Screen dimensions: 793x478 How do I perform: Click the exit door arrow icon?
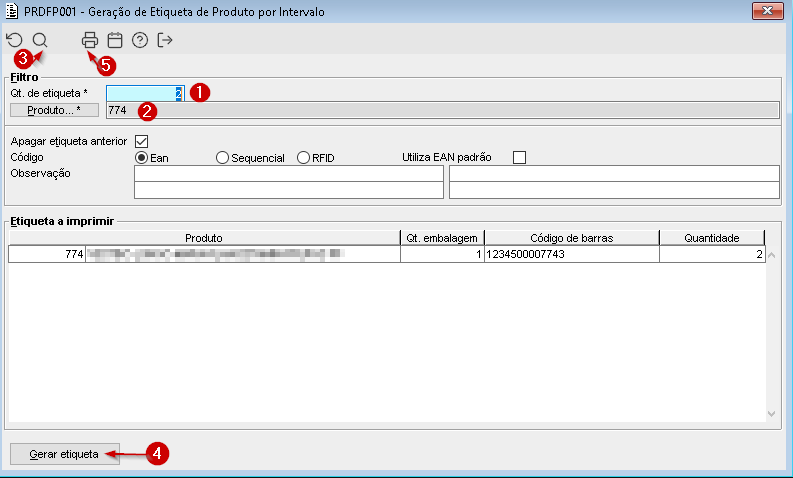click(x=165, y=40)
